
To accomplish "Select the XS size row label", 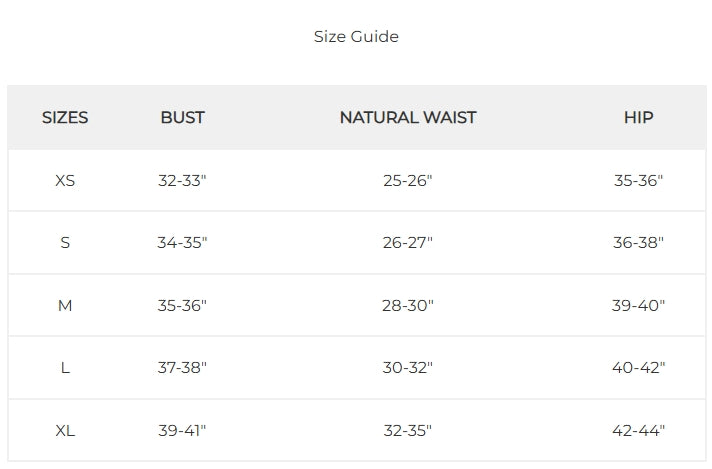I will [x=65, y=181].
